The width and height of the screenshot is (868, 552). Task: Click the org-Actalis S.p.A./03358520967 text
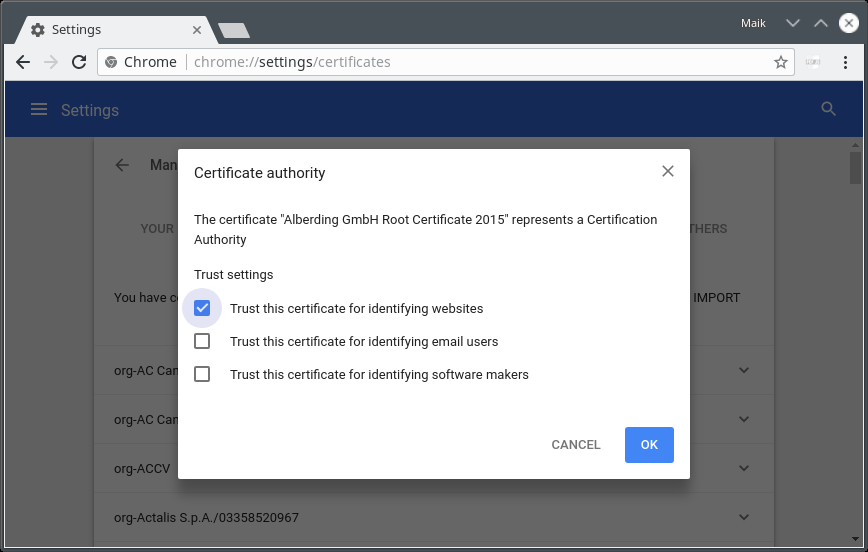coord(206,518)
